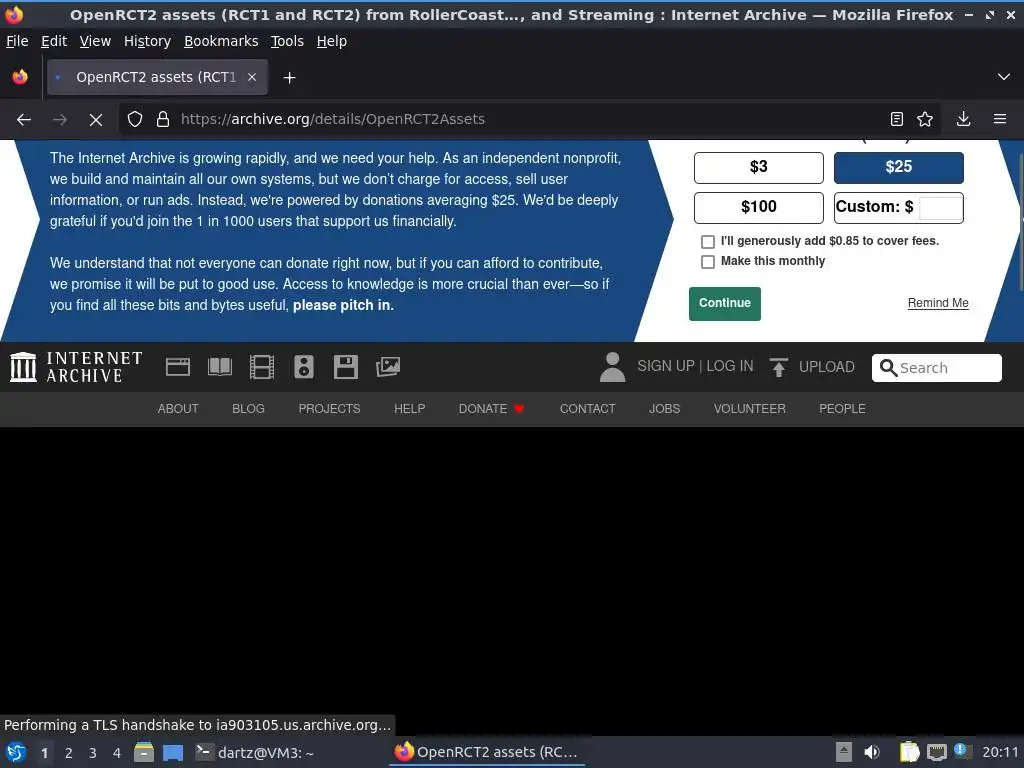Viewport: 1024px width, 768px height.
Task: Click the Firefox View icon
Action: coord(20,77)
